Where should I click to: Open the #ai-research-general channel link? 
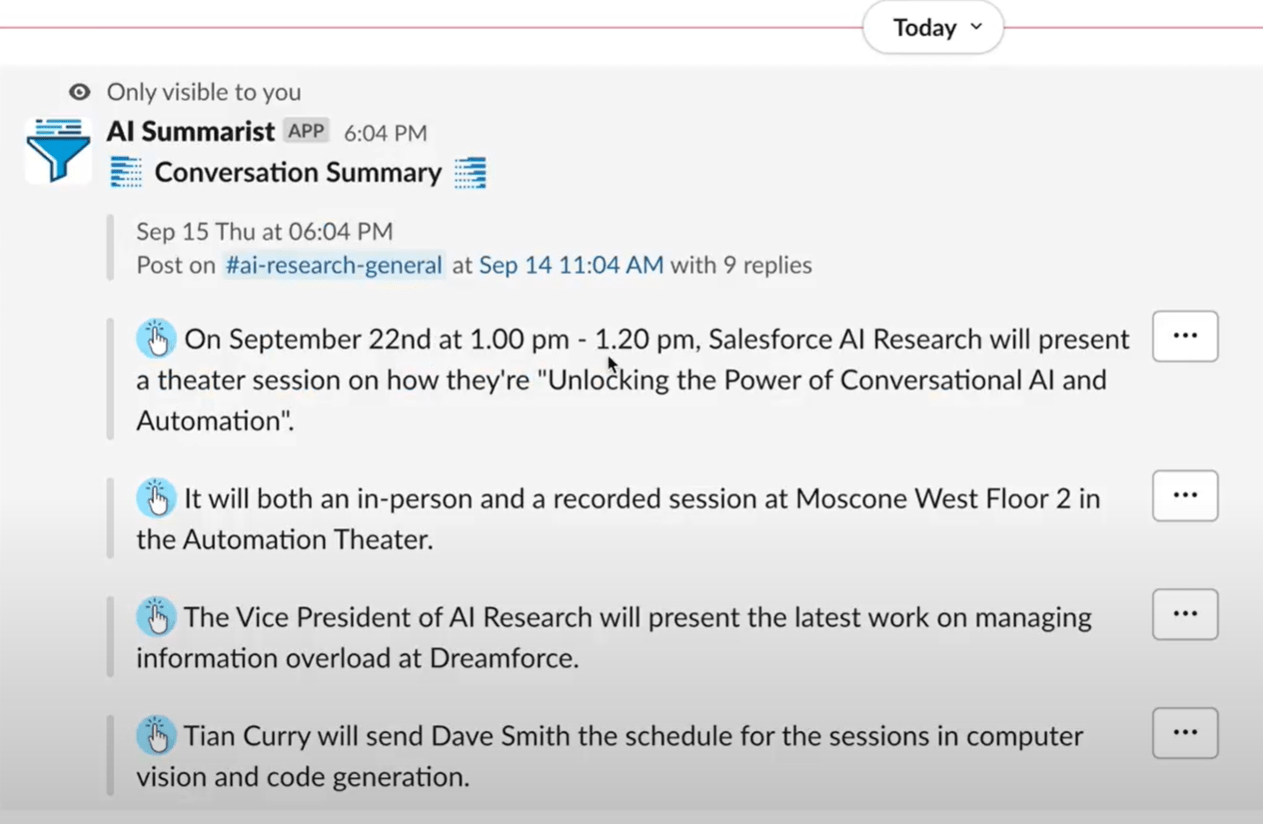coord(333,265)
